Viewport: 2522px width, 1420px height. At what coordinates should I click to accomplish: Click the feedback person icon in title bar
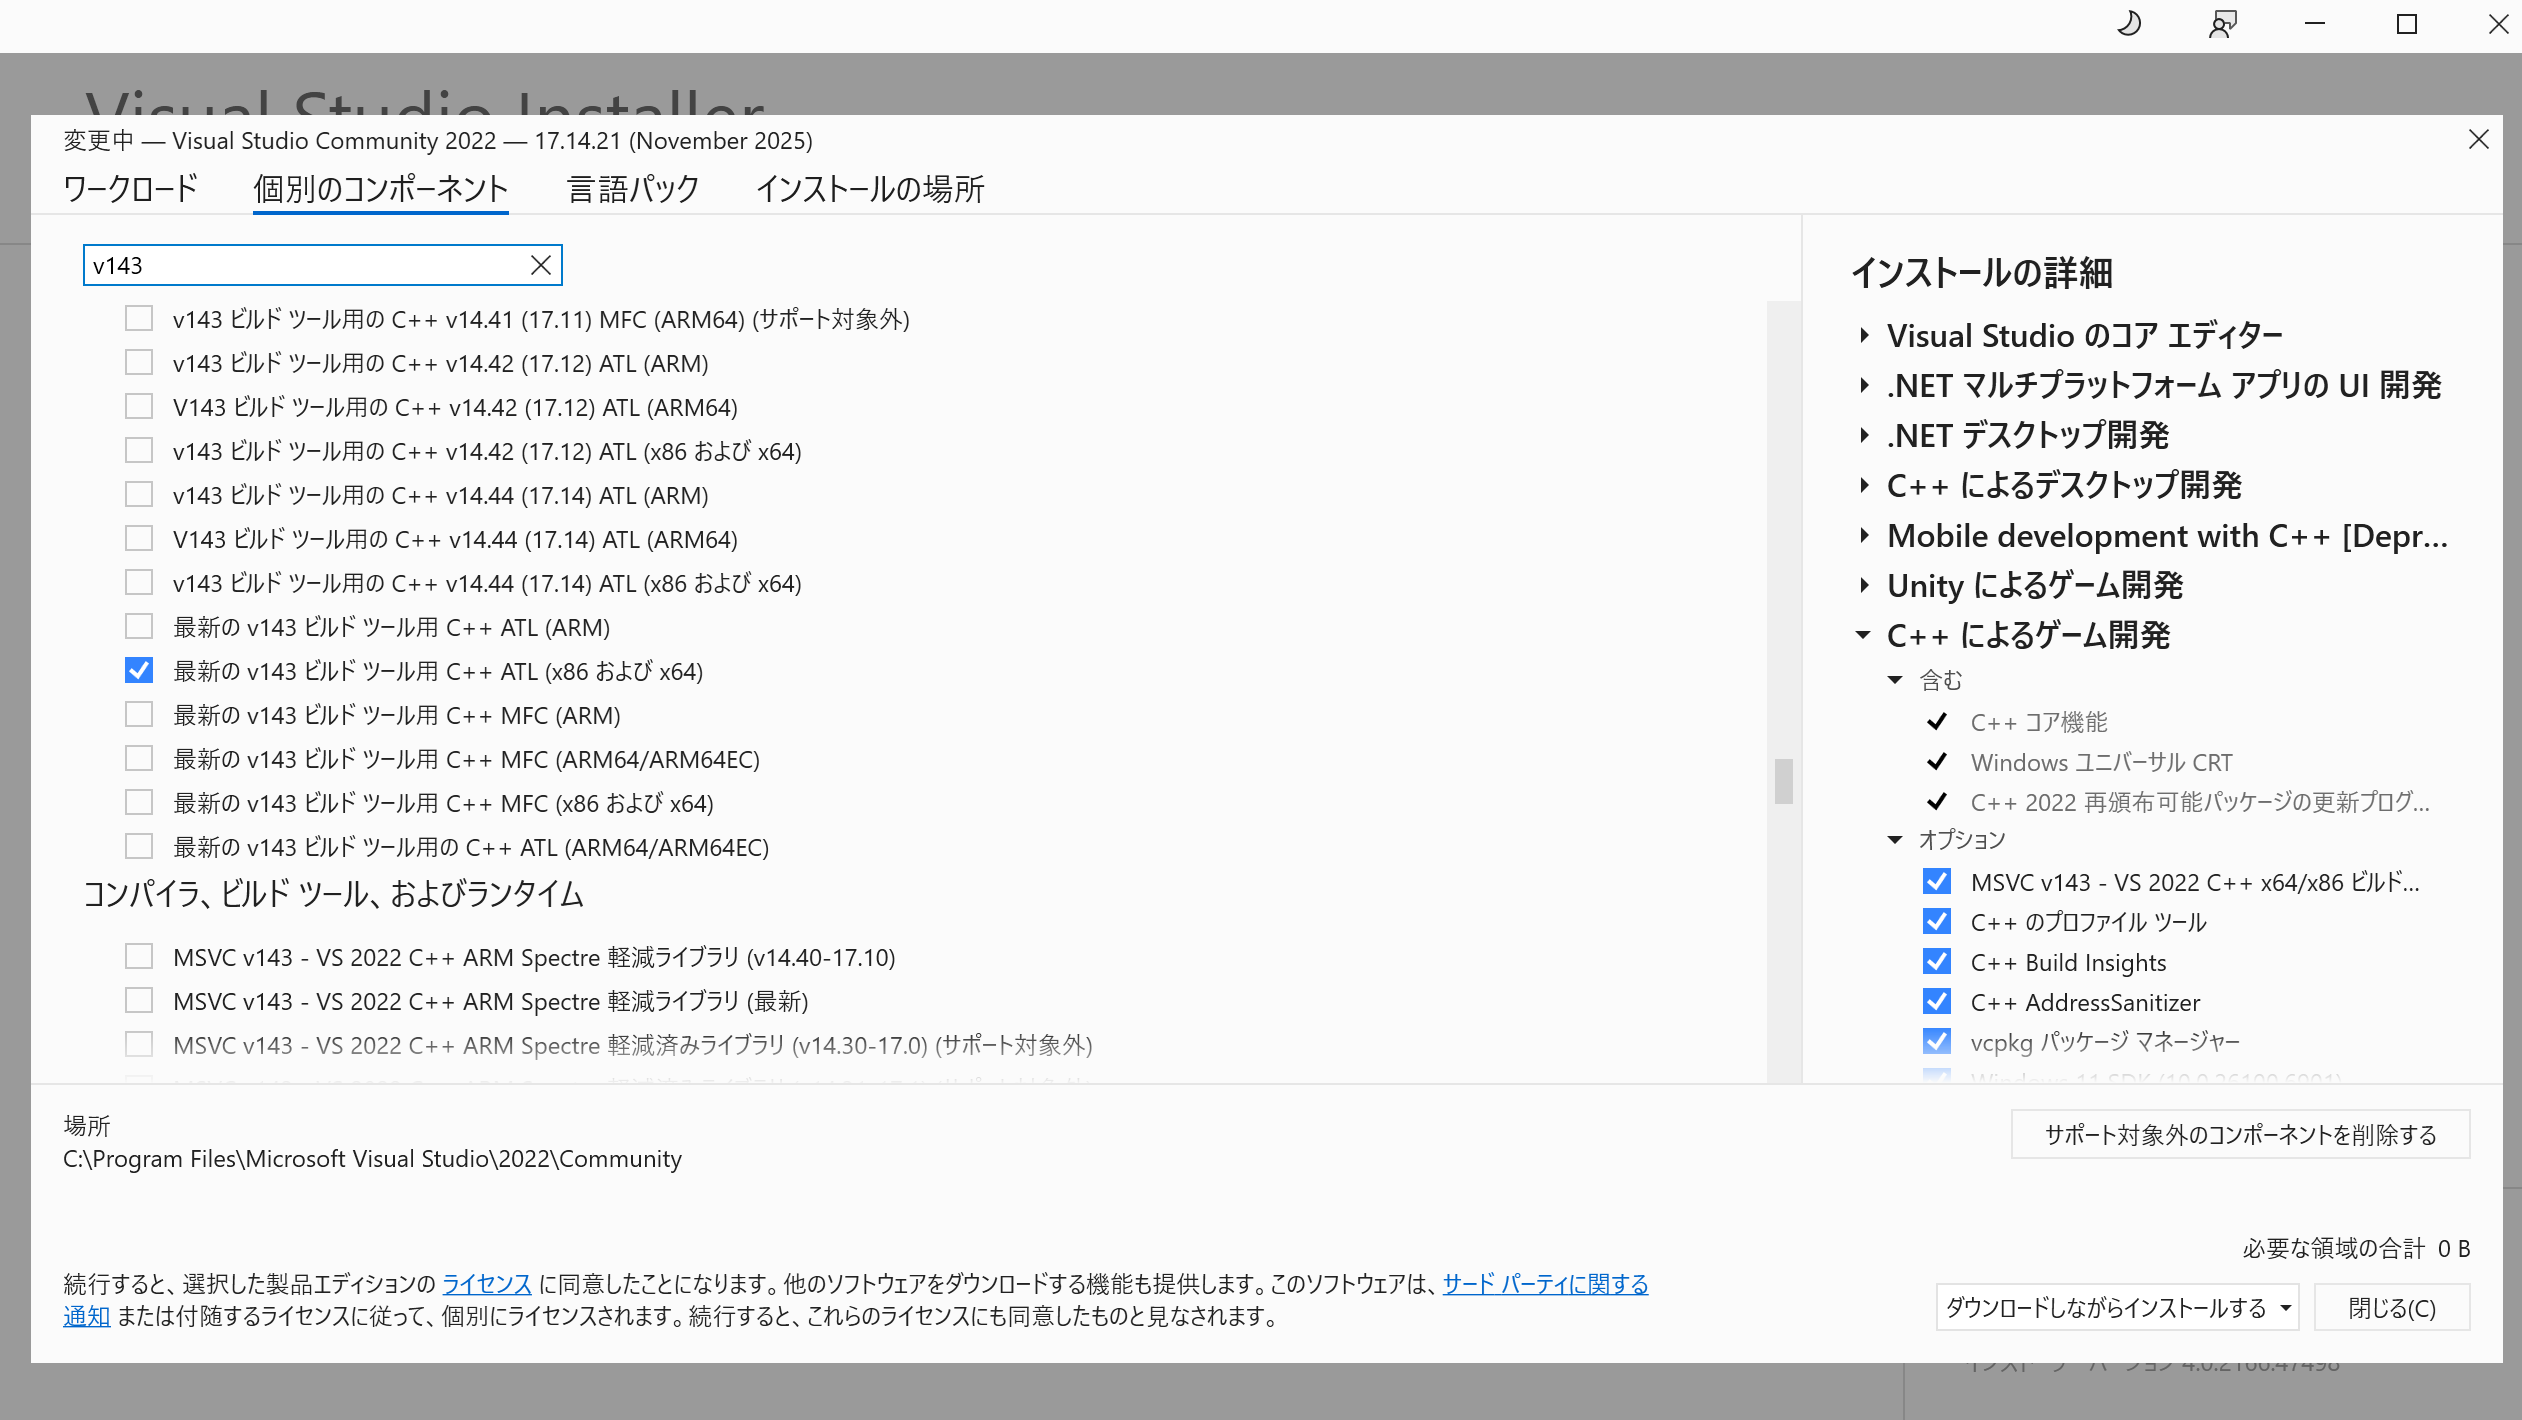2222,24
